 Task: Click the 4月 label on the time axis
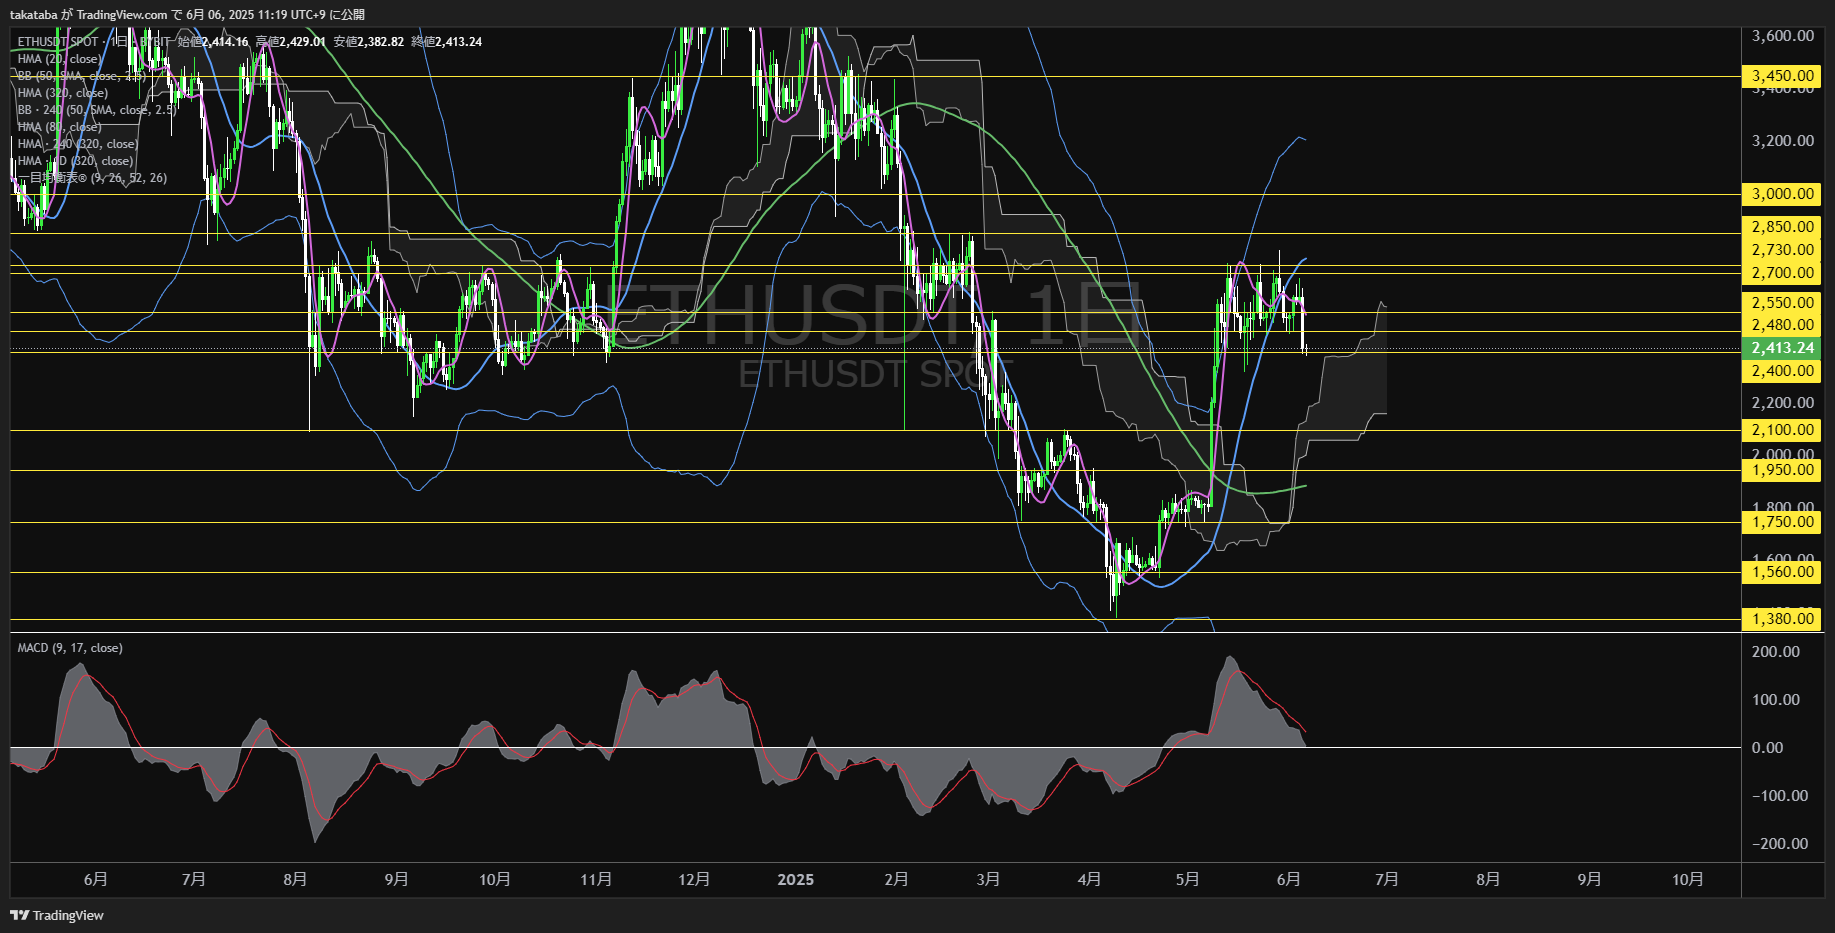[x=1089, y=880]
